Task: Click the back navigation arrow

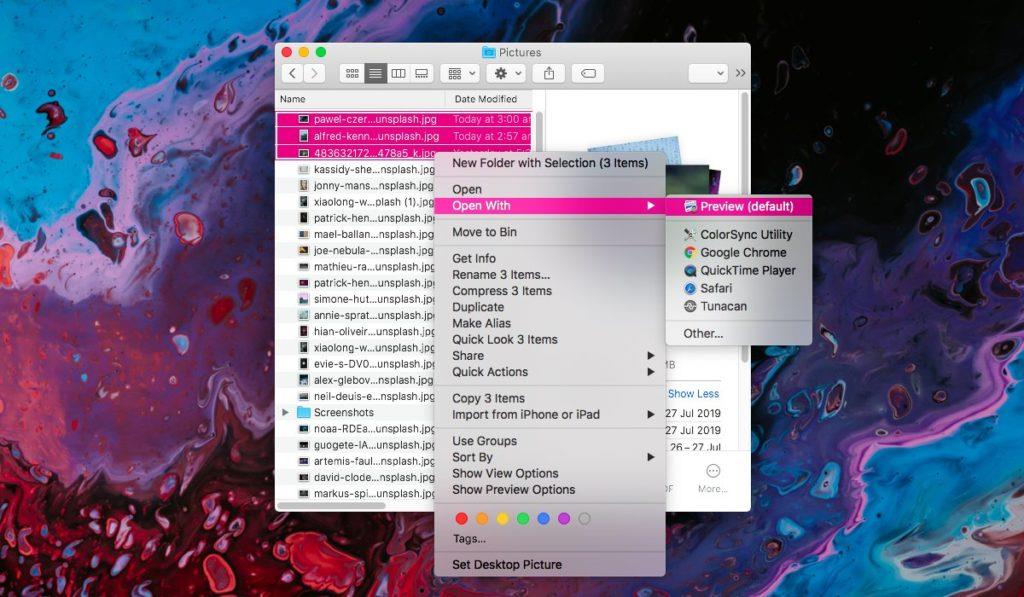Action: (x=290, y=72)
